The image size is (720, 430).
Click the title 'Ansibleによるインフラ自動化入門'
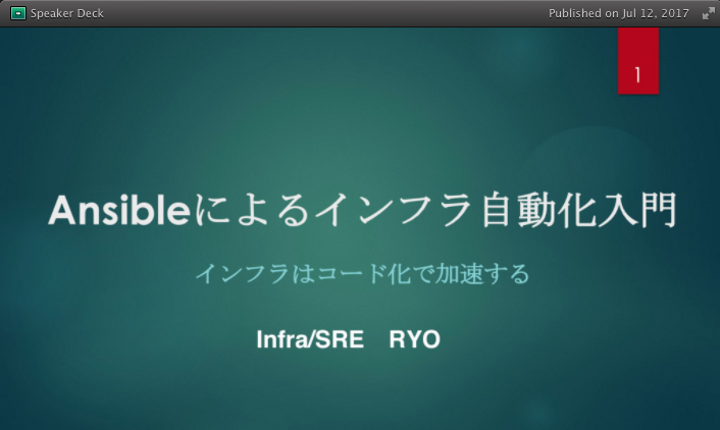[363, 210]
